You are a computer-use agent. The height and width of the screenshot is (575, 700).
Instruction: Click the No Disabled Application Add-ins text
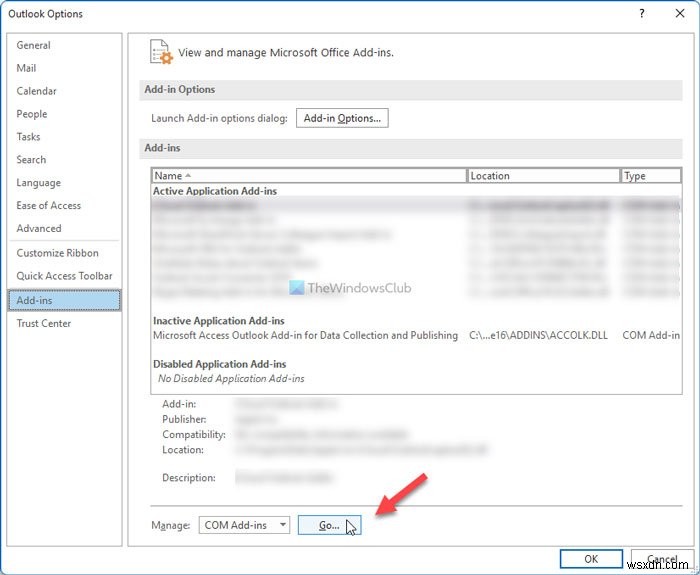click(x=231, y=379)
